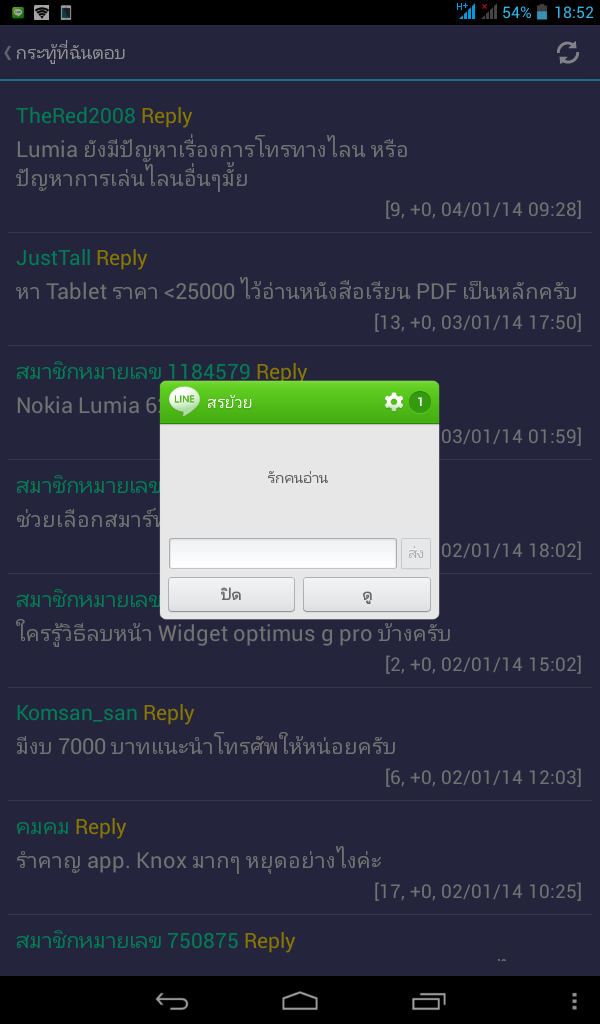Open TheRed2008 thread about Lumia
The width and height of the screenshot is (600, 1024).
click(300, 163)
